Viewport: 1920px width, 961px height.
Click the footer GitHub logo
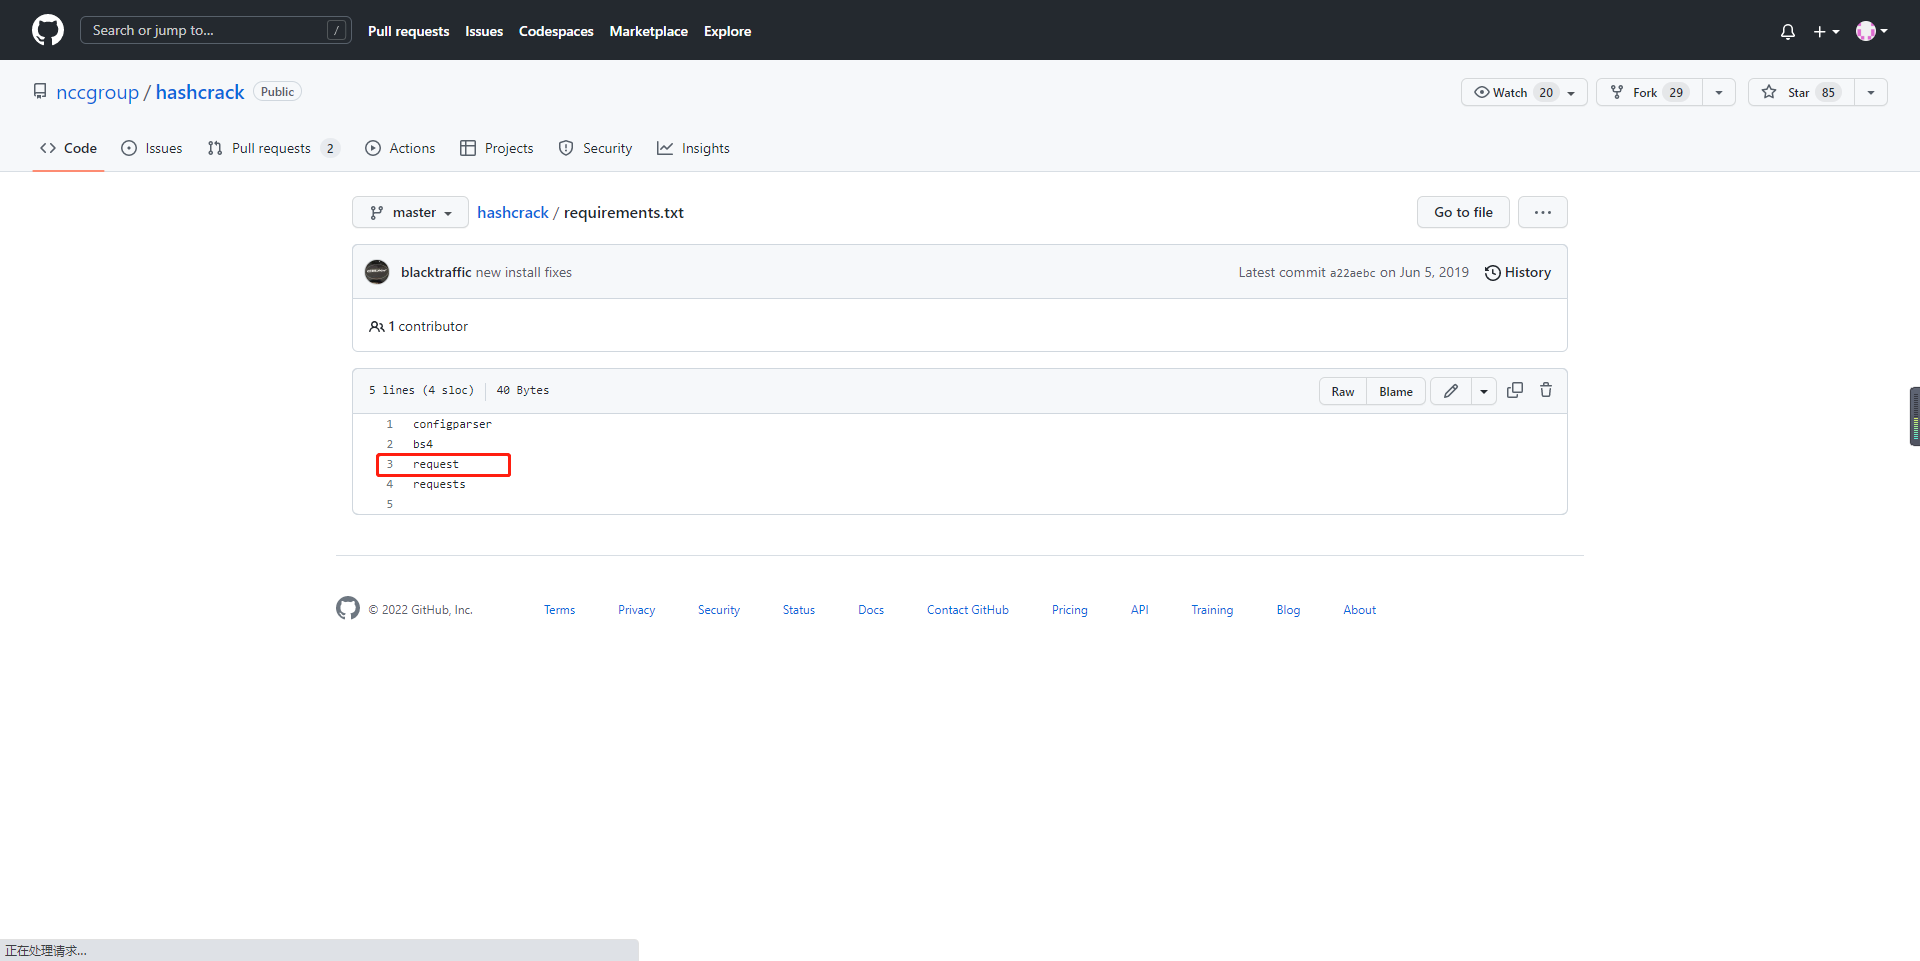click(x=347, y=608)
